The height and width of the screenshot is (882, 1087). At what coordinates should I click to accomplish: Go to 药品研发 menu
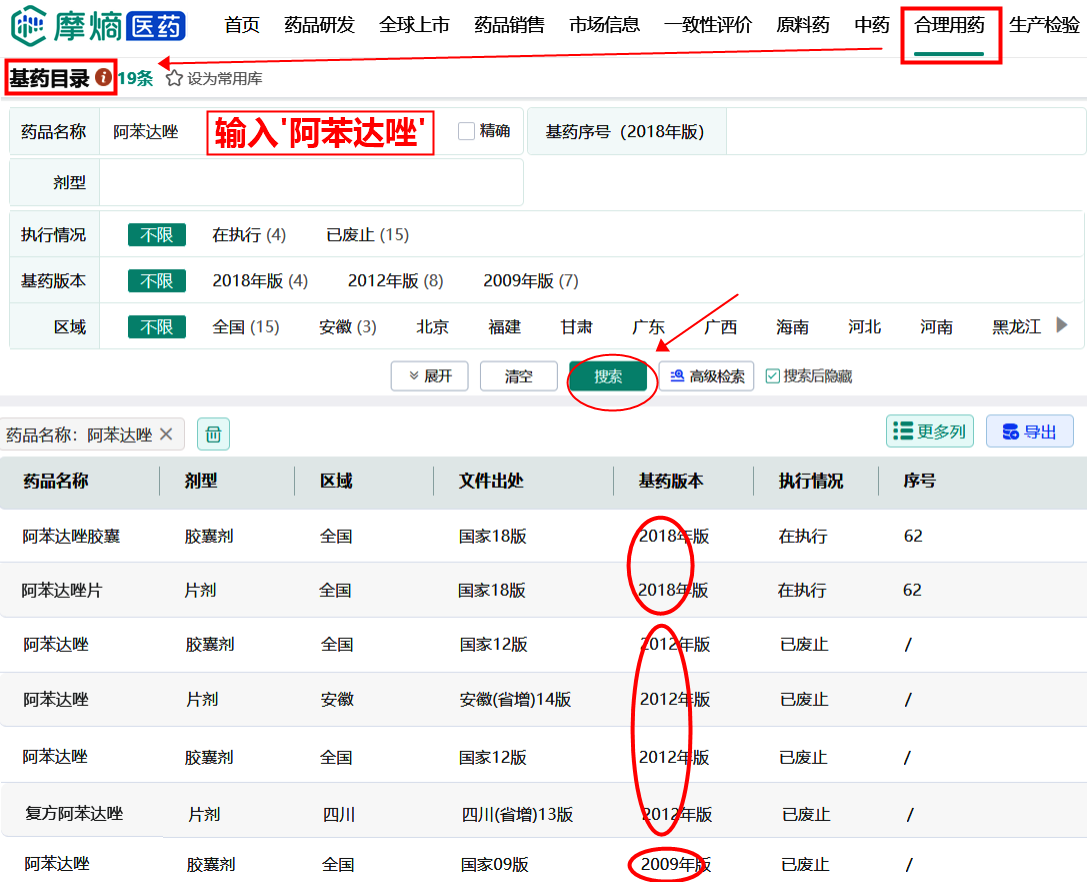click(x=319, y=26)
